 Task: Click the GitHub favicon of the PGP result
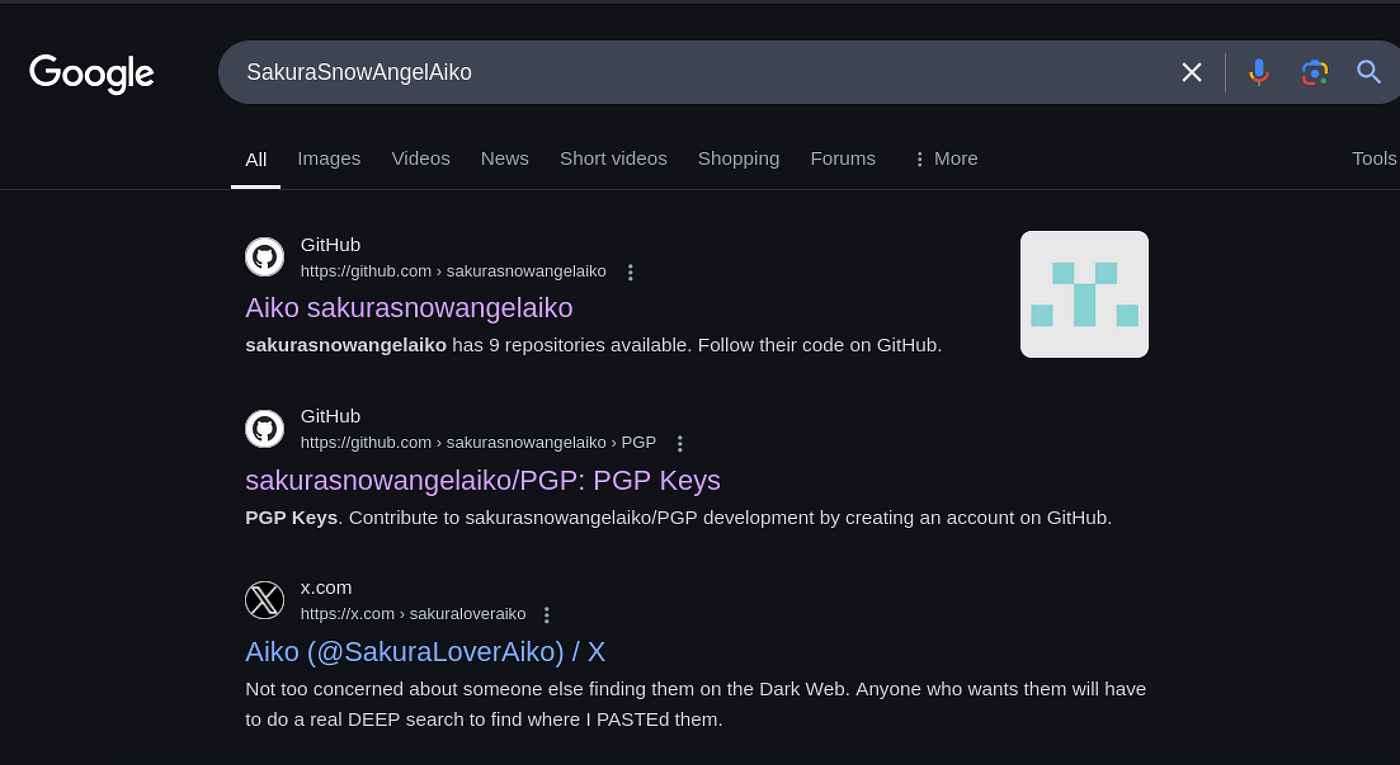coord(265,429)
